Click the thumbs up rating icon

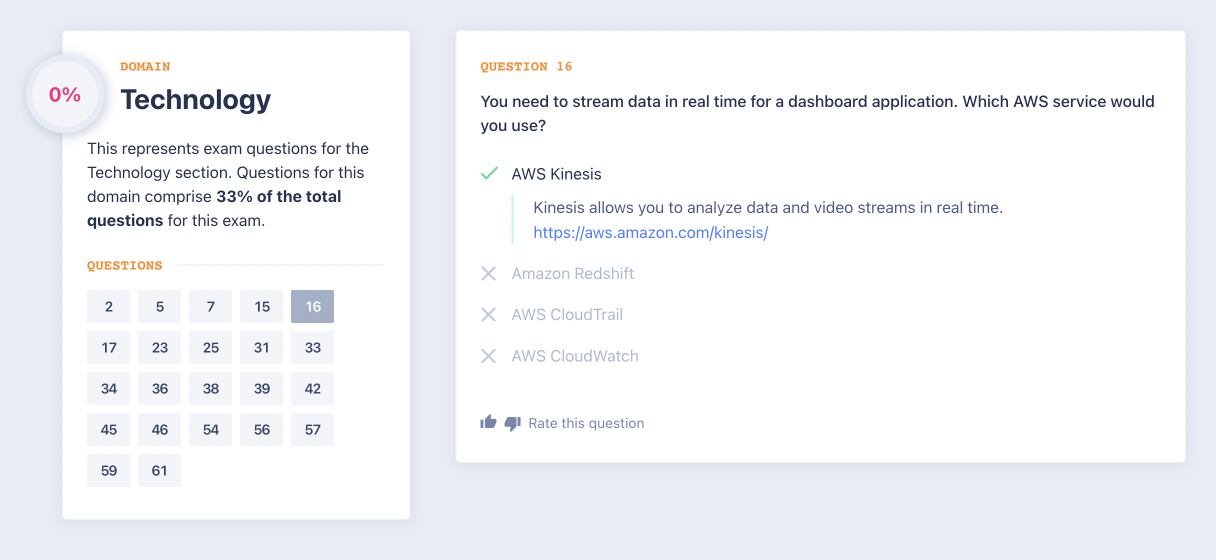click(488, 423)
